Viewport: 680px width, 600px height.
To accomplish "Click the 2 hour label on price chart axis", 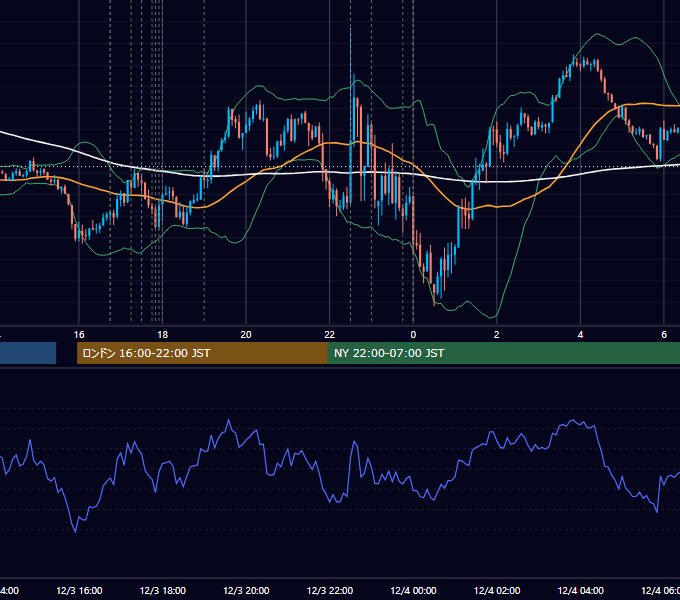I will [497, 335].
